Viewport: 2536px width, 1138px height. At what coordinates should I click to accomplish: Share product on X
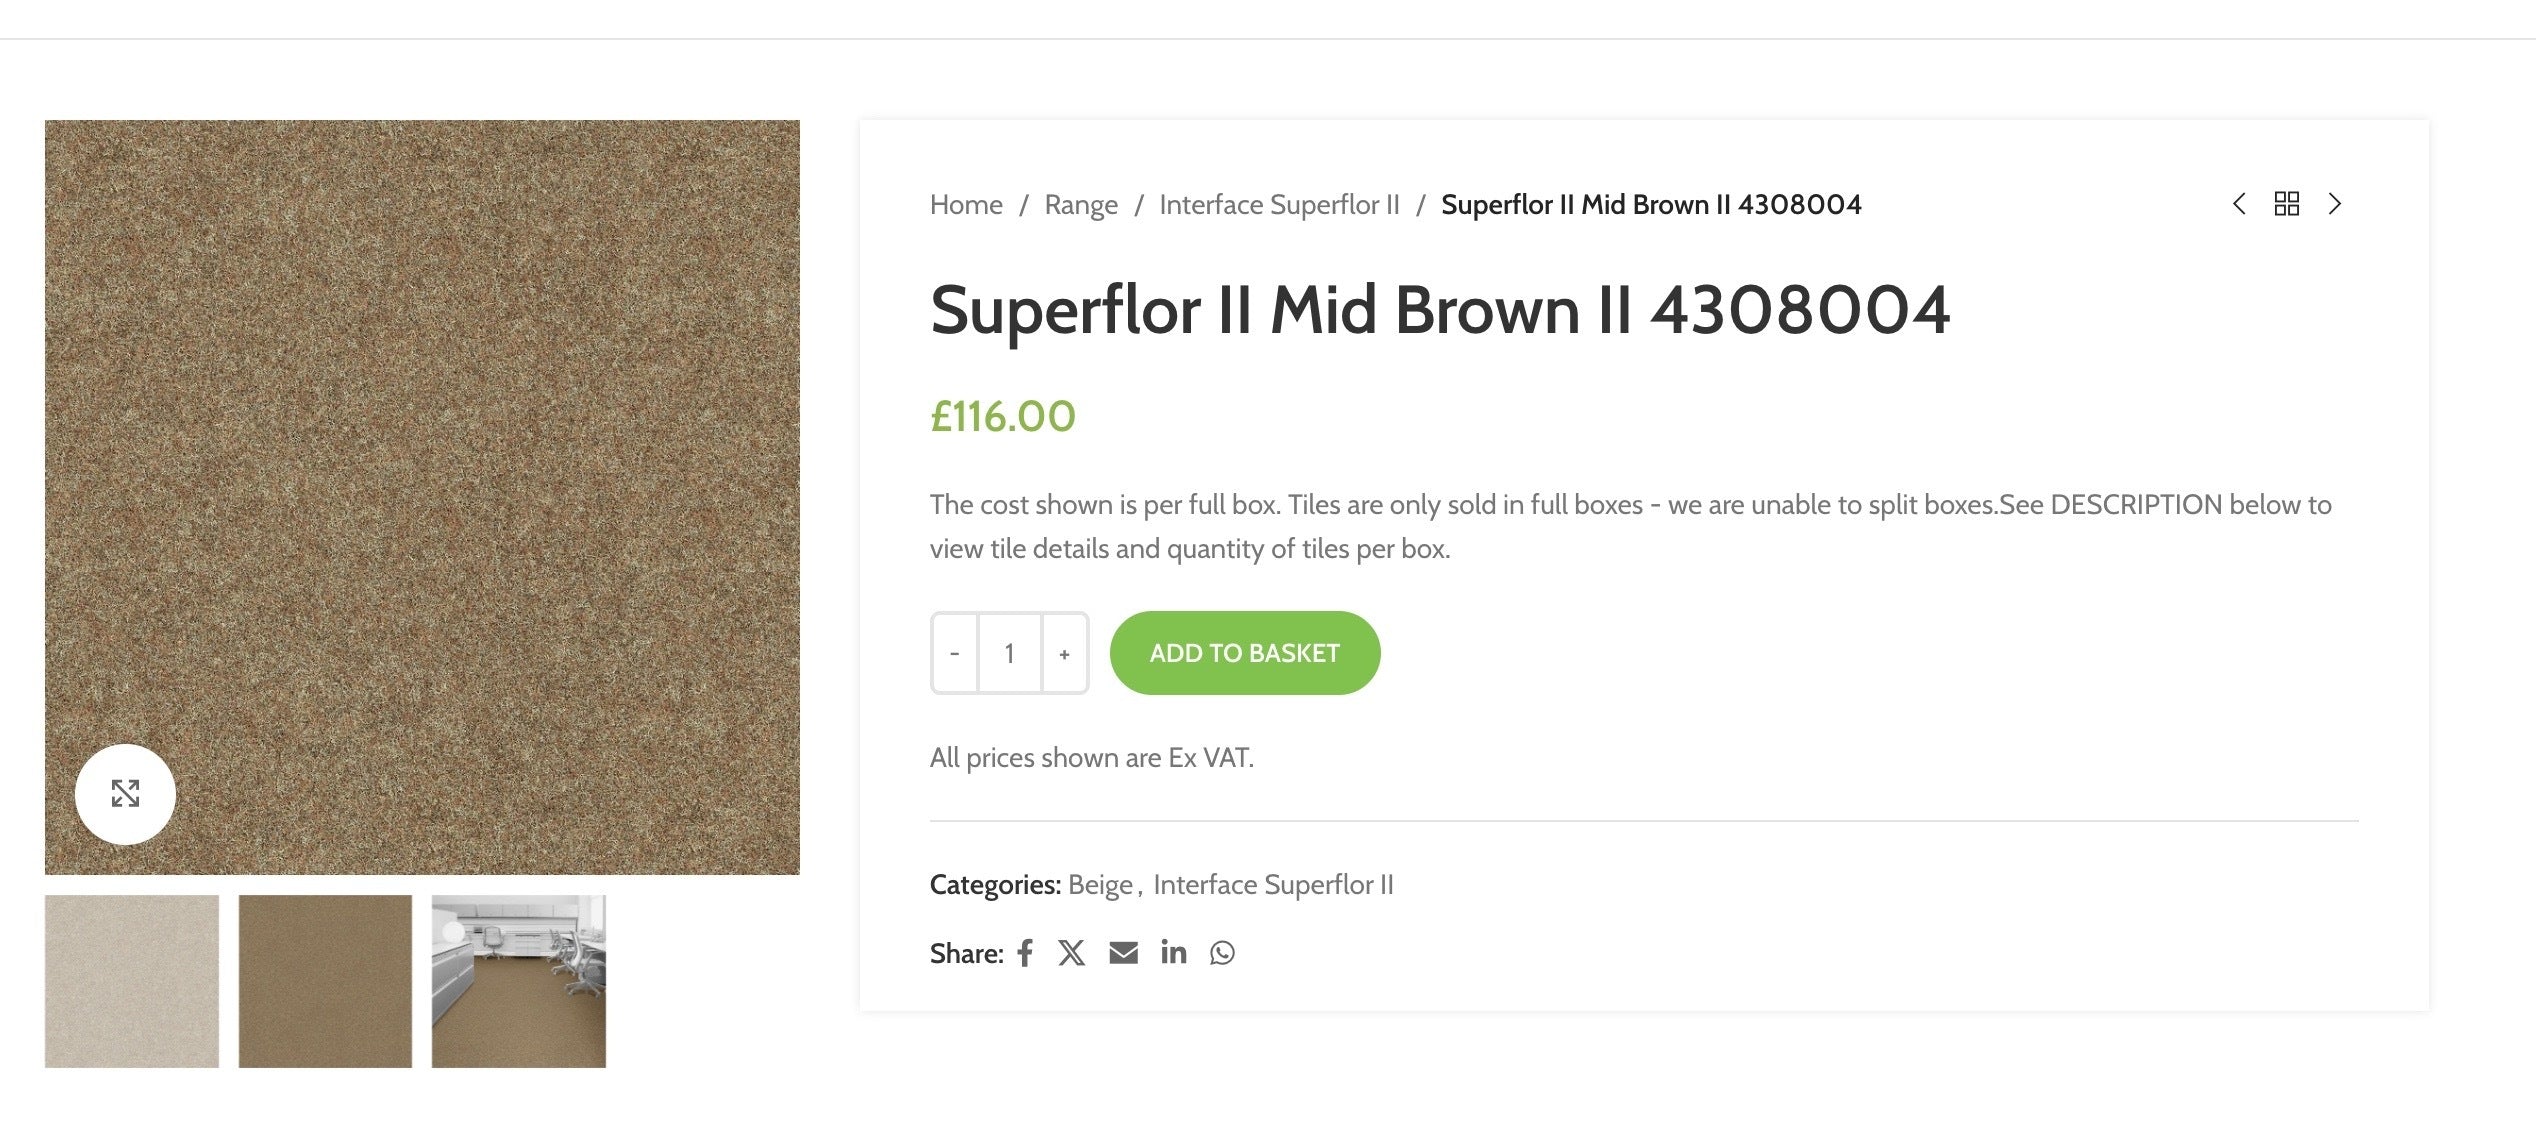point(1072,953)
